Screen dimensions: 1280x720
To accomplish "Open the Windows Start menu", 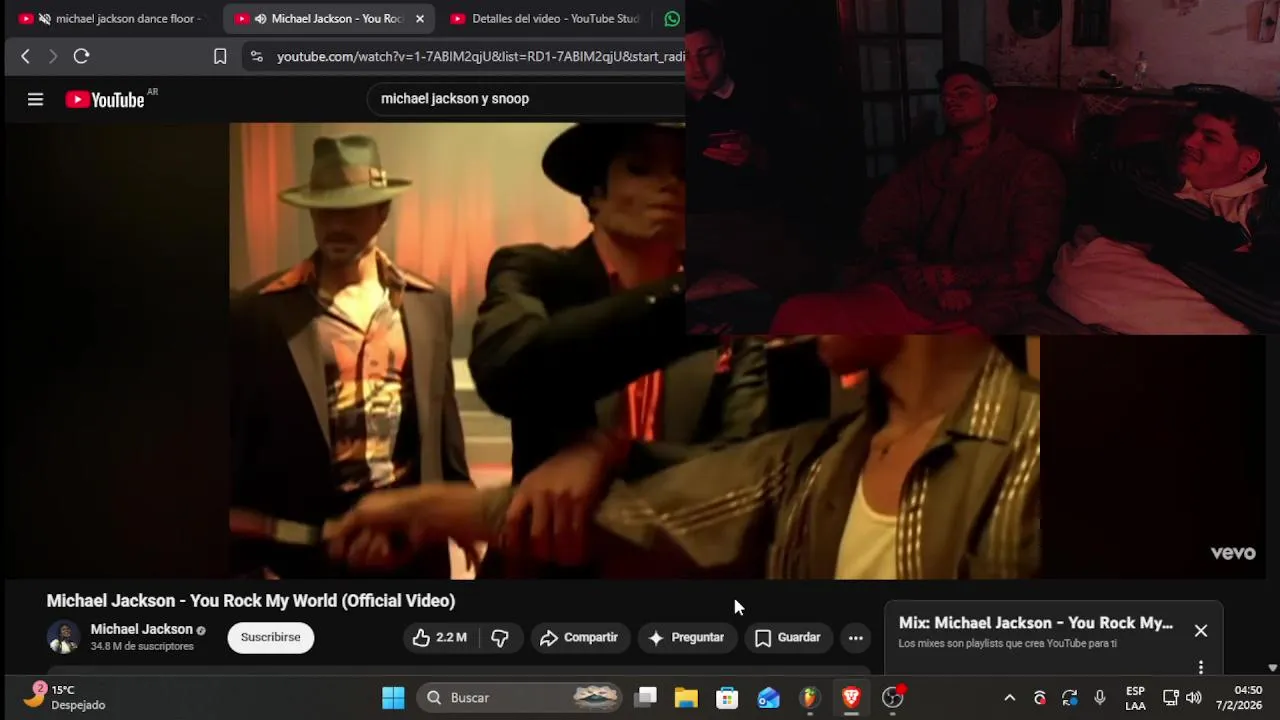I will pos(393,697).
